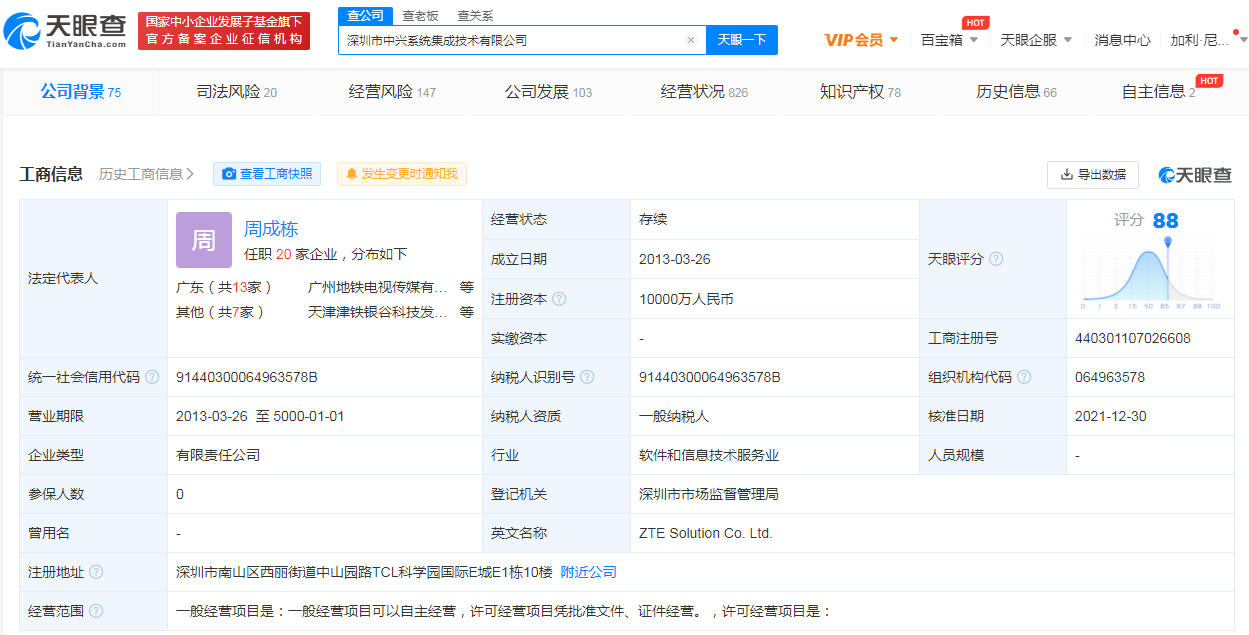
Task: Click the 发生变更时通知我 bell button
Action: coord(401,174)
